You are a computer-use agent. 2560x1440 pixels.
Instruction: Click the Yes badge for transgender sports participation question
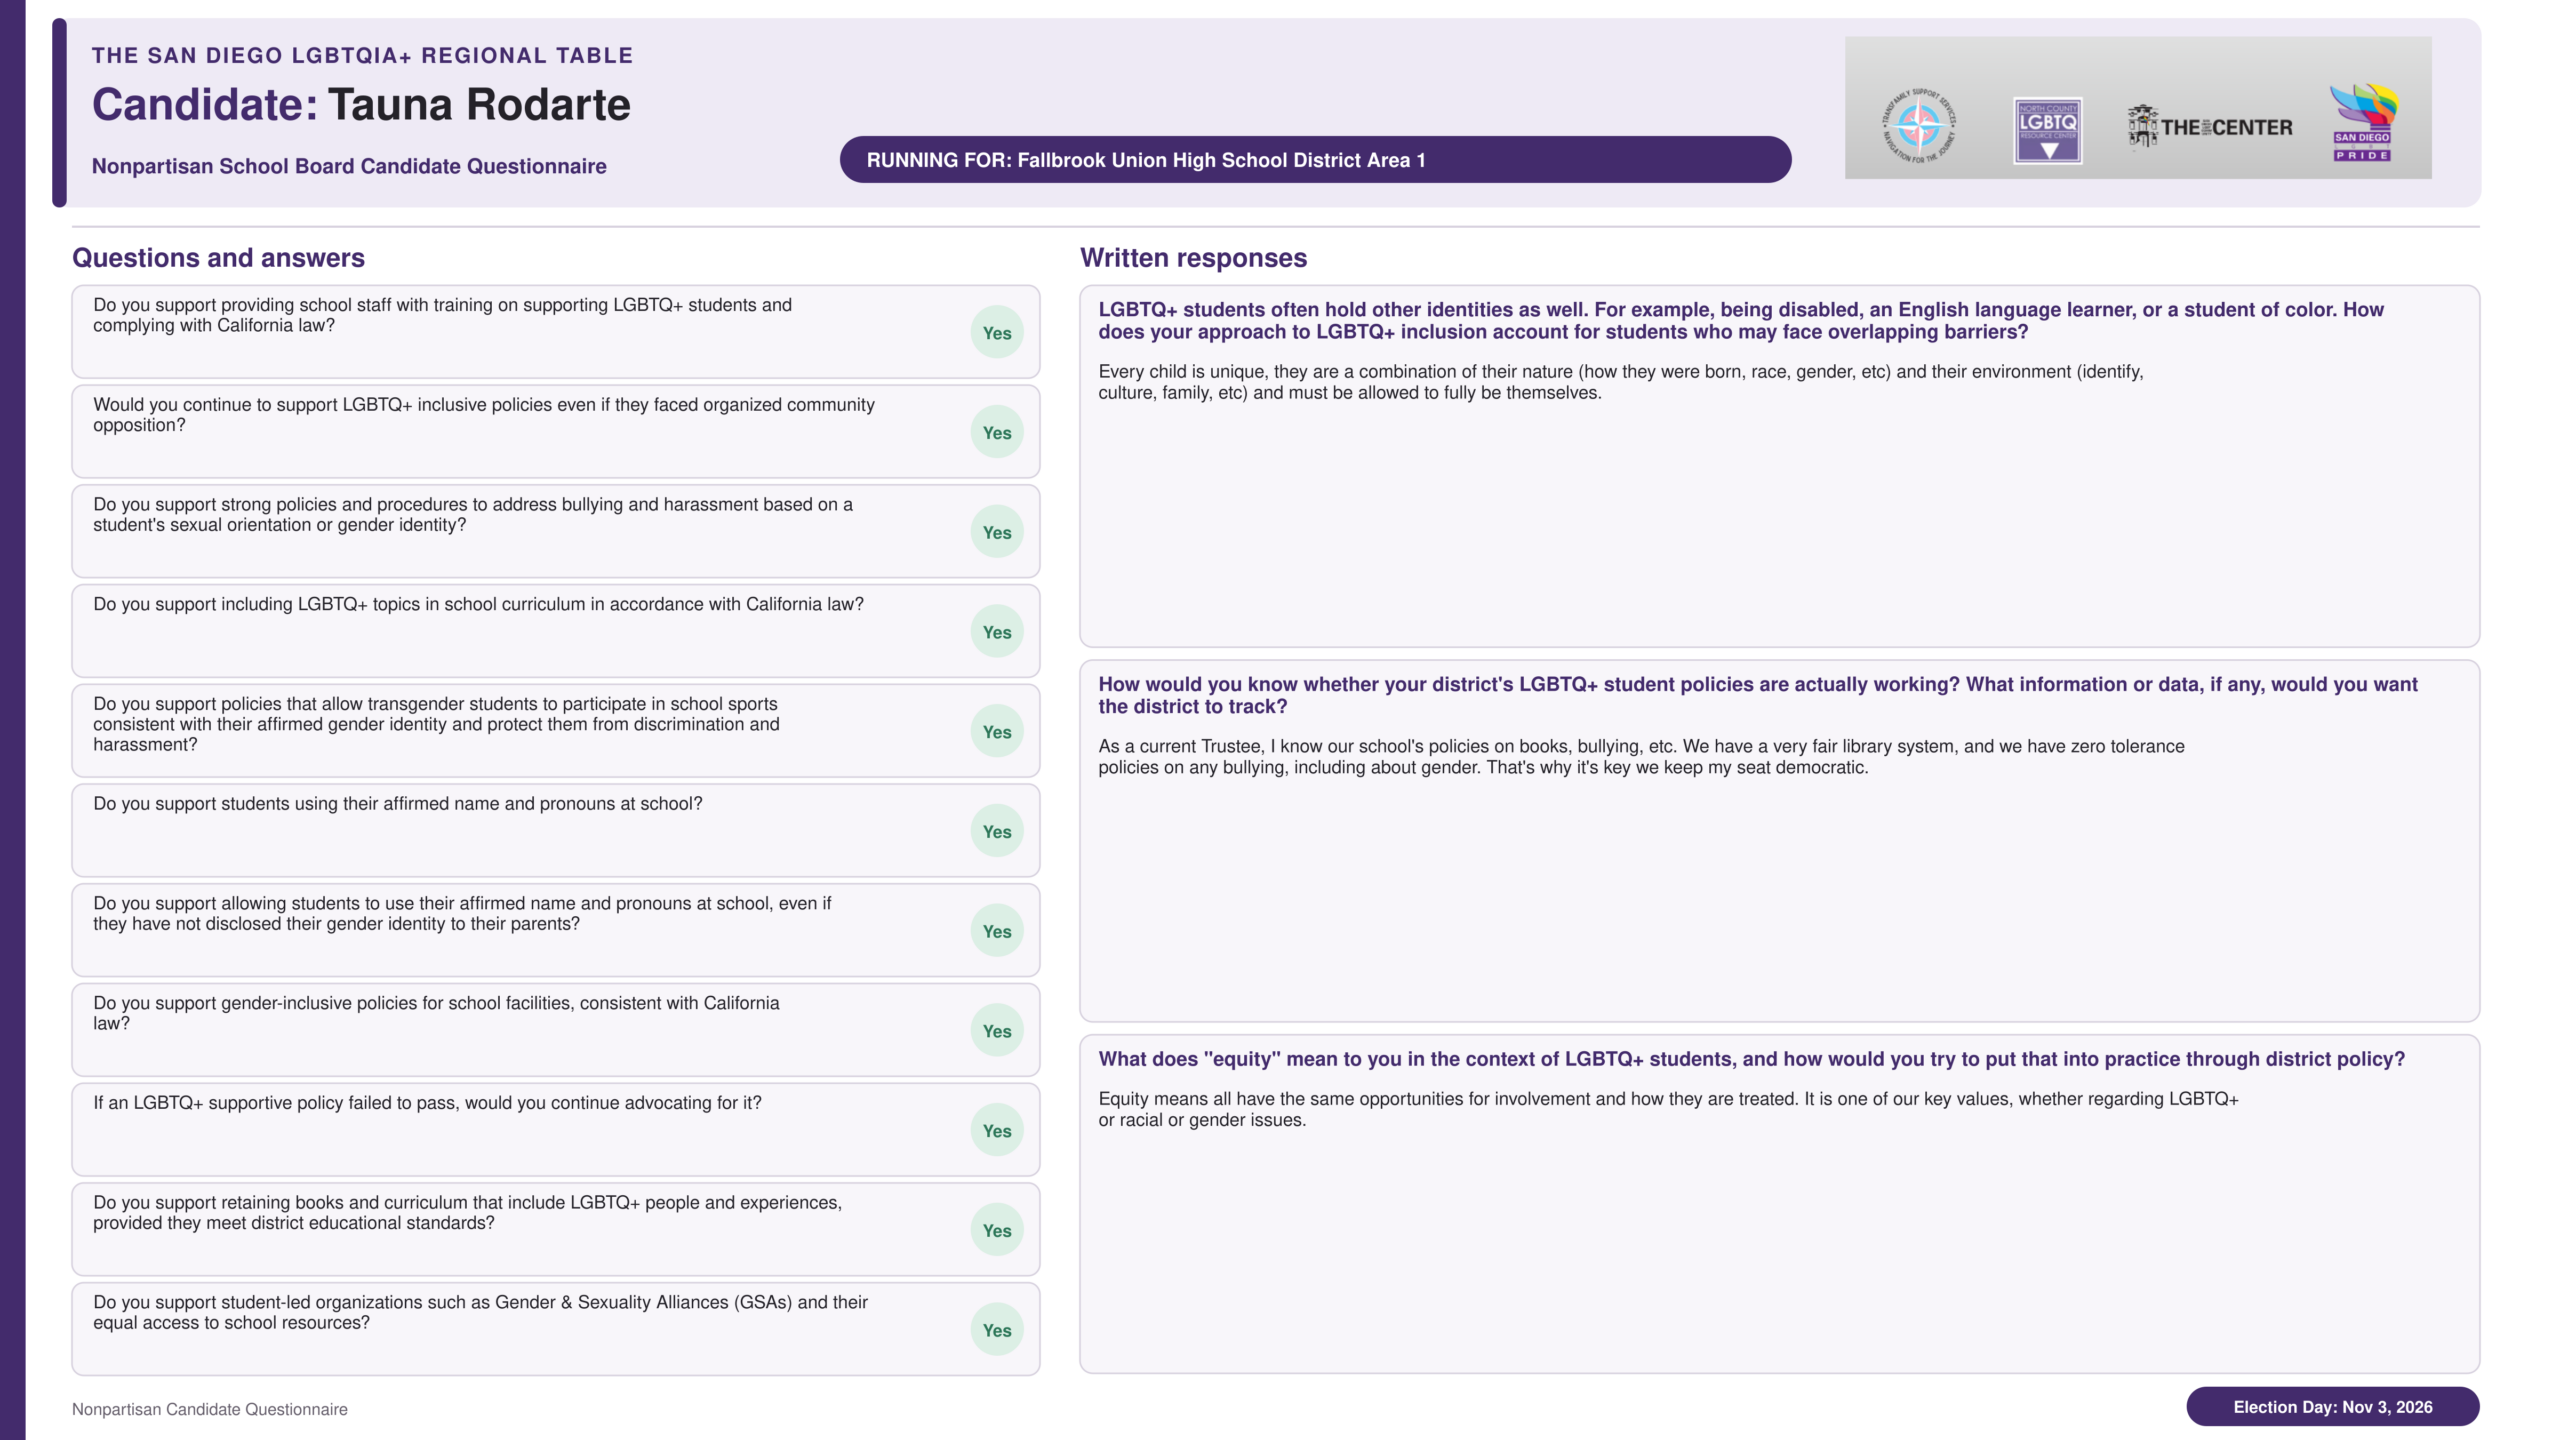[x=997, y=732]
